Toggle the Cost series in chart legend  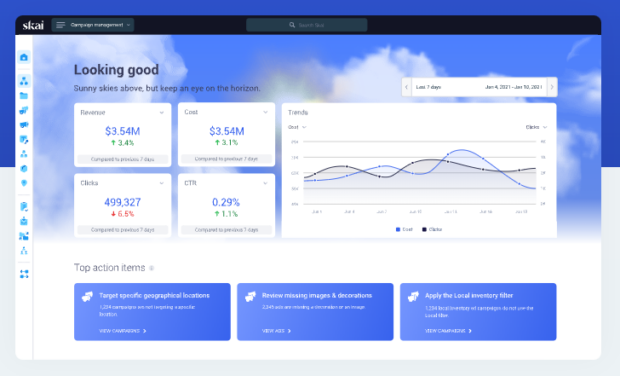404,229
